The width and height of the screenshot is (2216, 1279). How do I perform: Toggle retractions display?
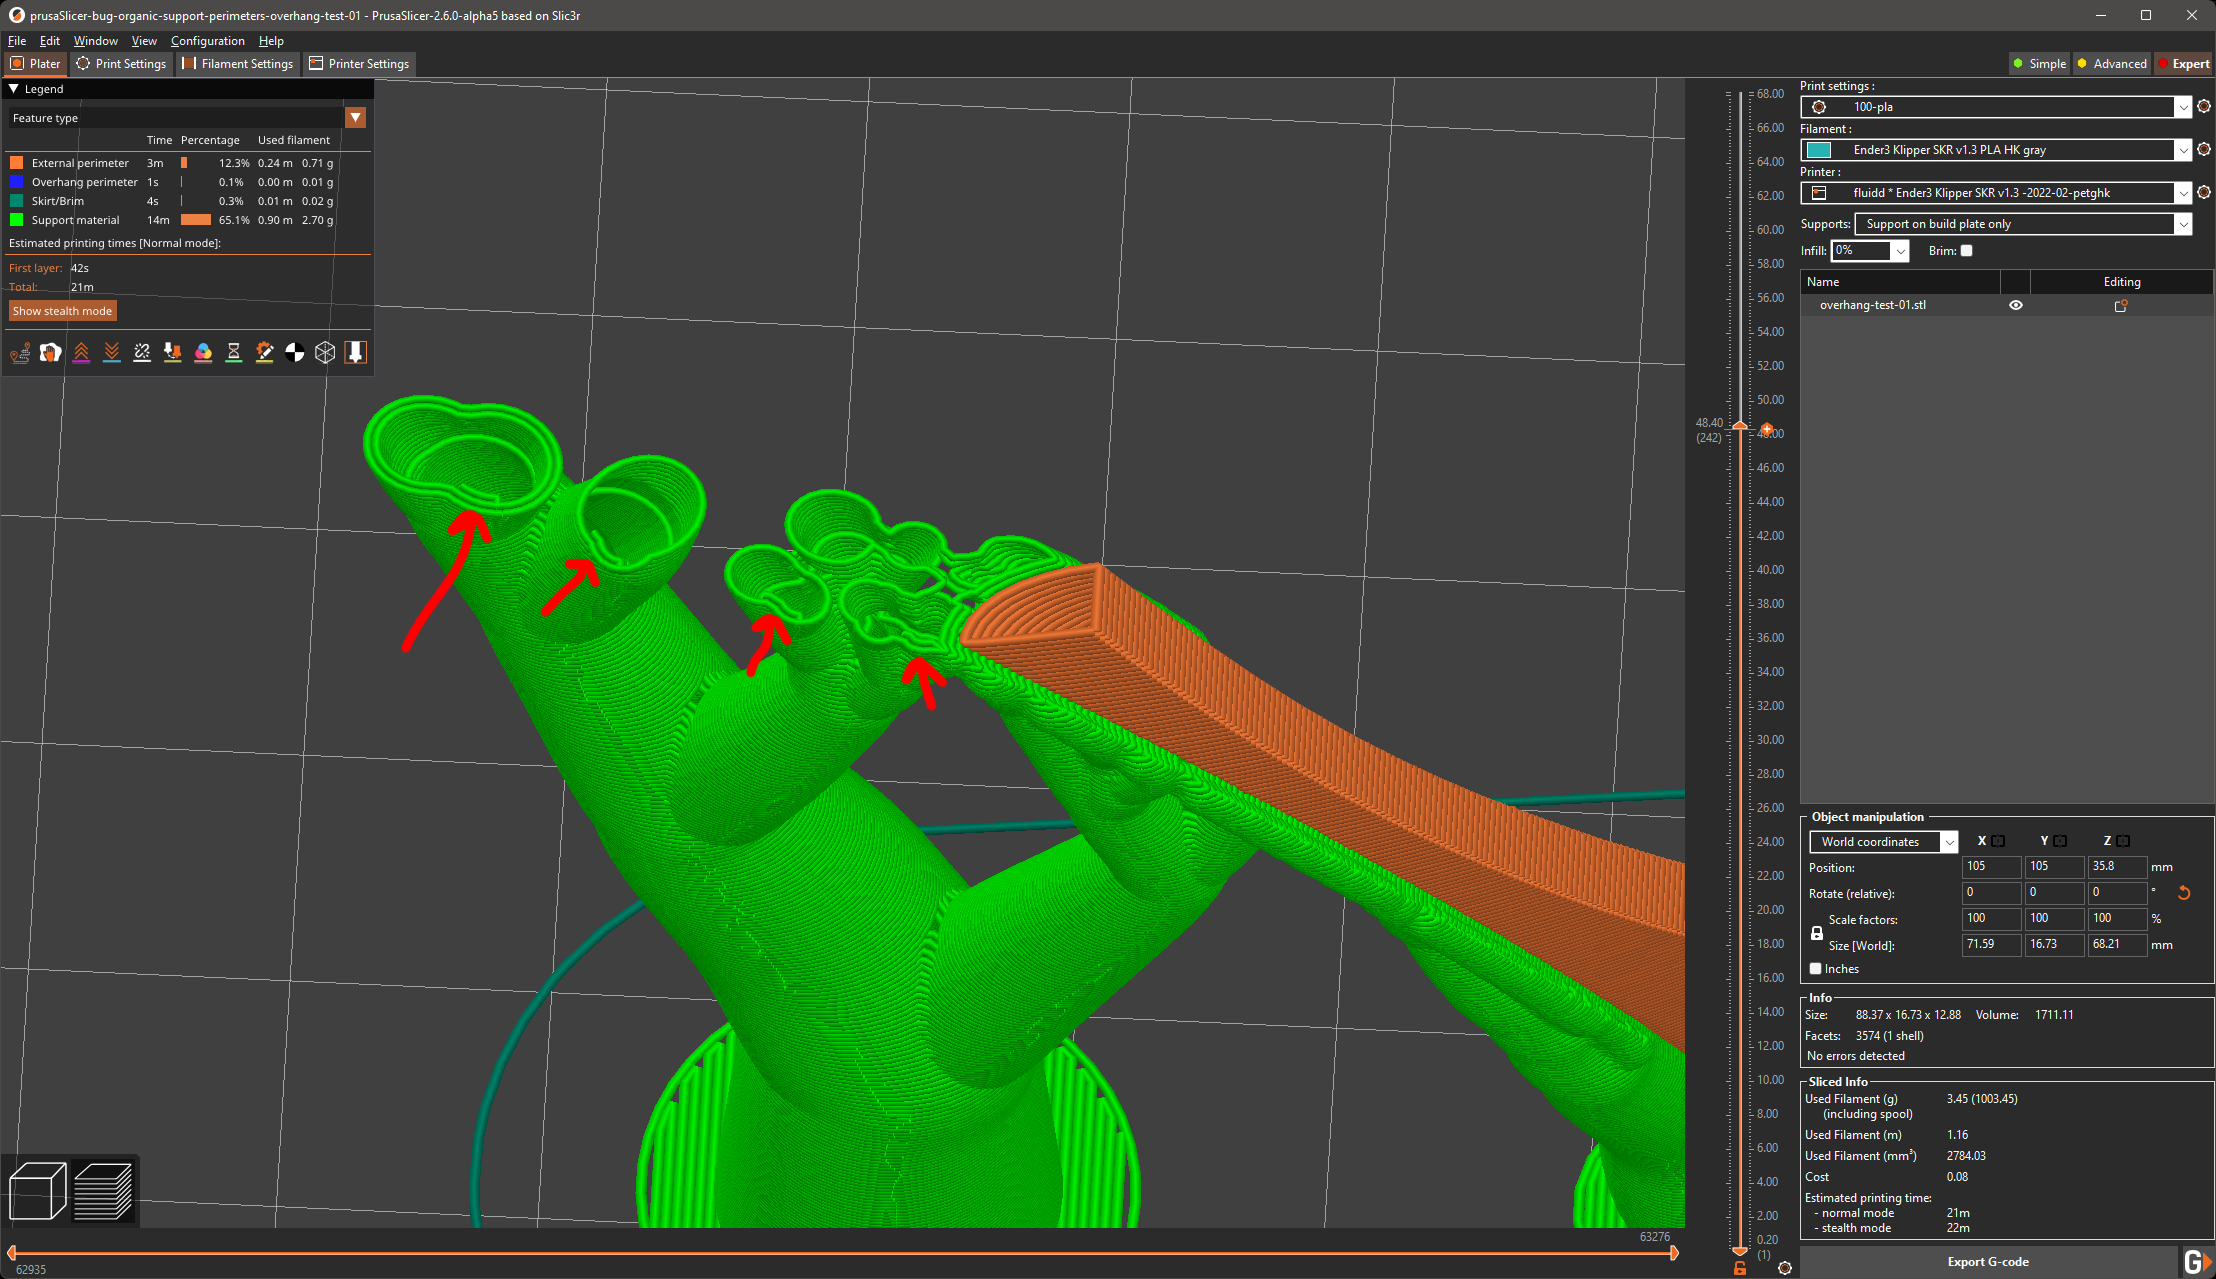[x=81, y=352]
